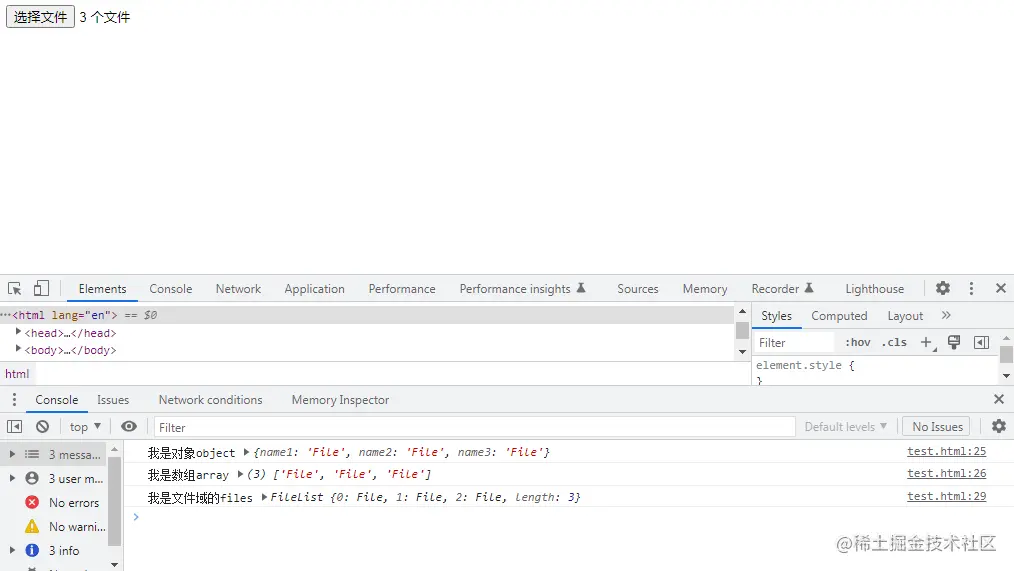Select the drawer Console tab
Screen dimensions: 1014x571
pyautogui.click(x=57, y=400)
